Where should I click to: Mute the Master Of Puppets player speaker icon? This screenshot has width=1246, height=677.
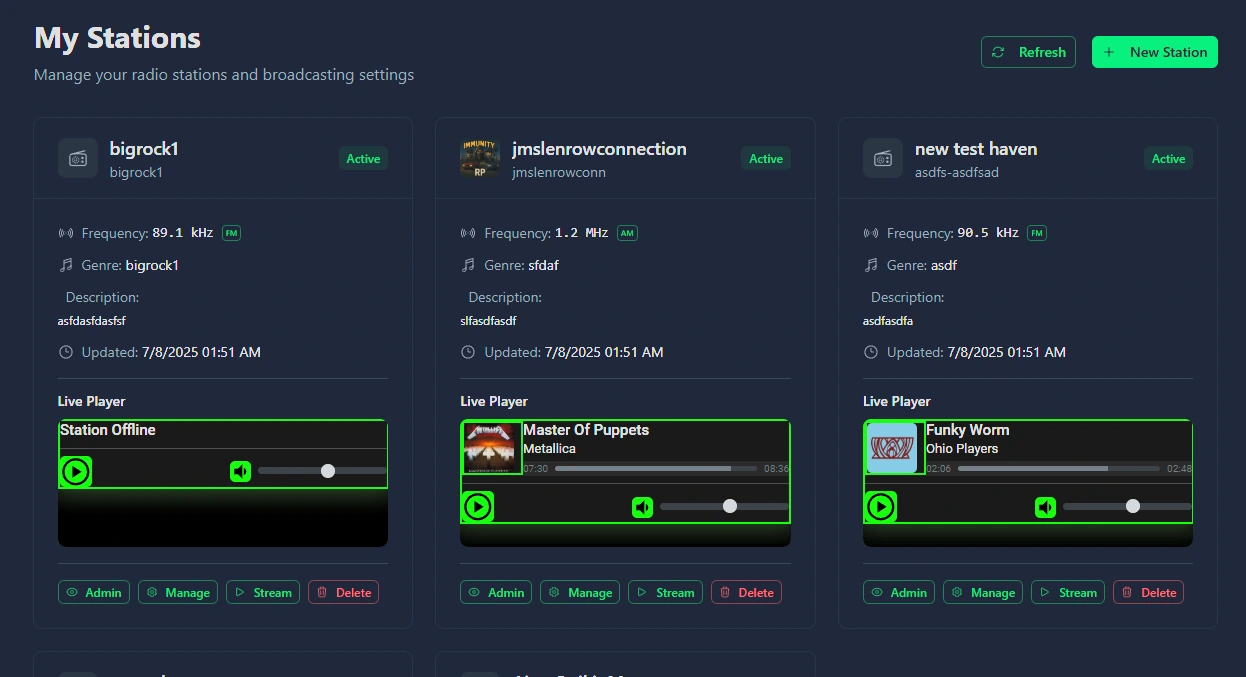click(x=642, y=507)
